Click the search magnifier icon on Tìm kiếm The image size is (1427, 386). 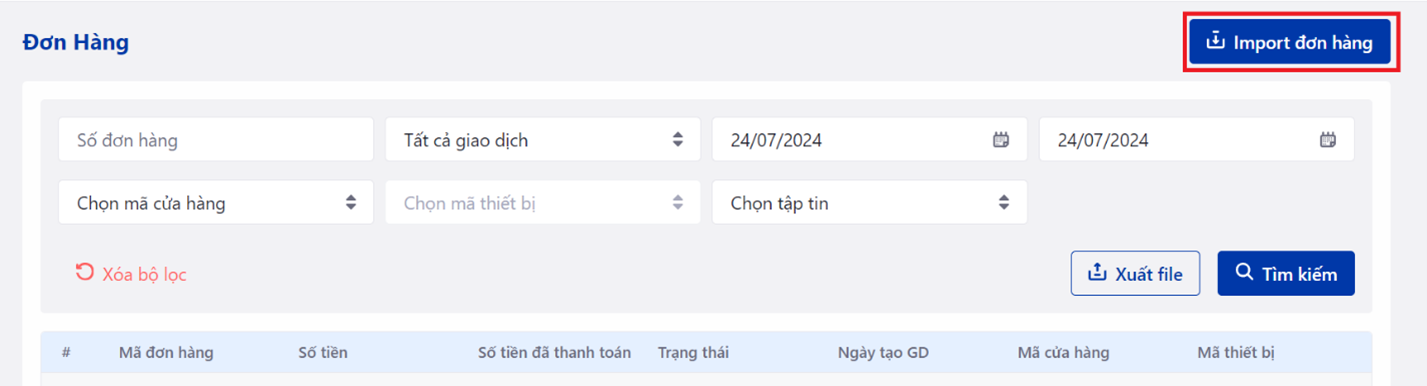[x=1244, y=272]
